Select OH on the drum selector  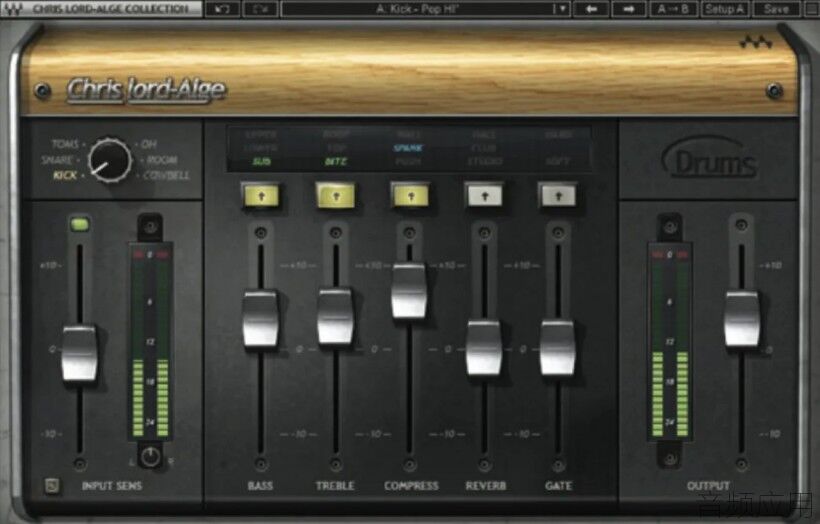coord(149,144)
